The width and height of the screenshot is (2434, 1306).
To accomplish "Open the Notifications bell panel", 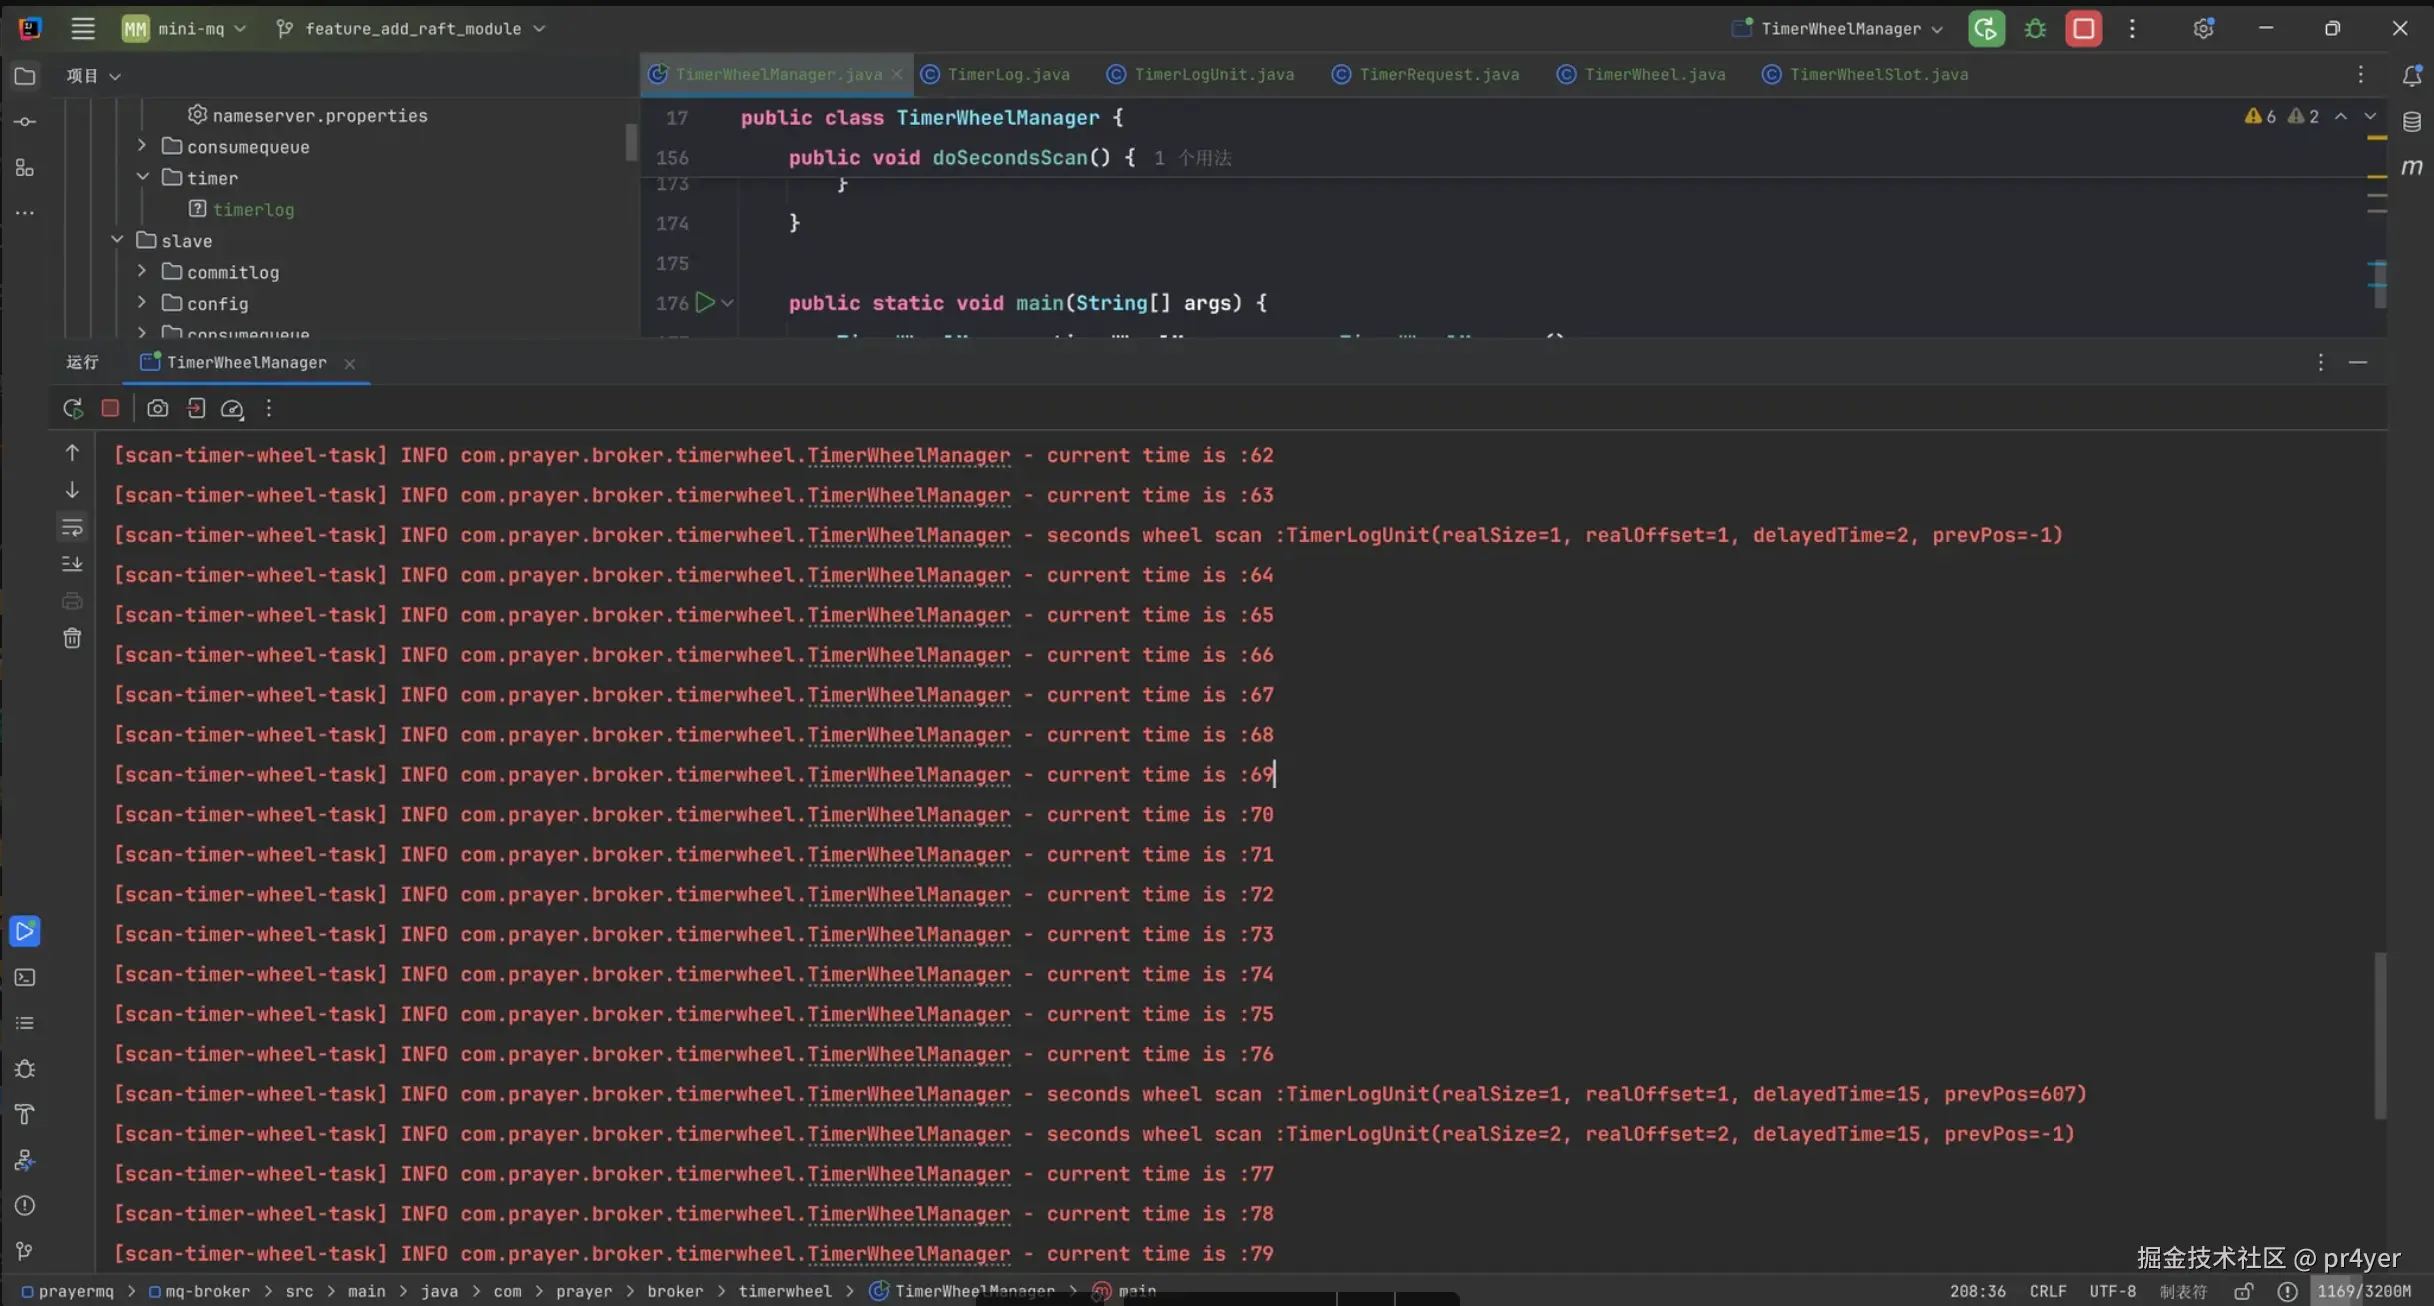I will [x=2412, y=75].
